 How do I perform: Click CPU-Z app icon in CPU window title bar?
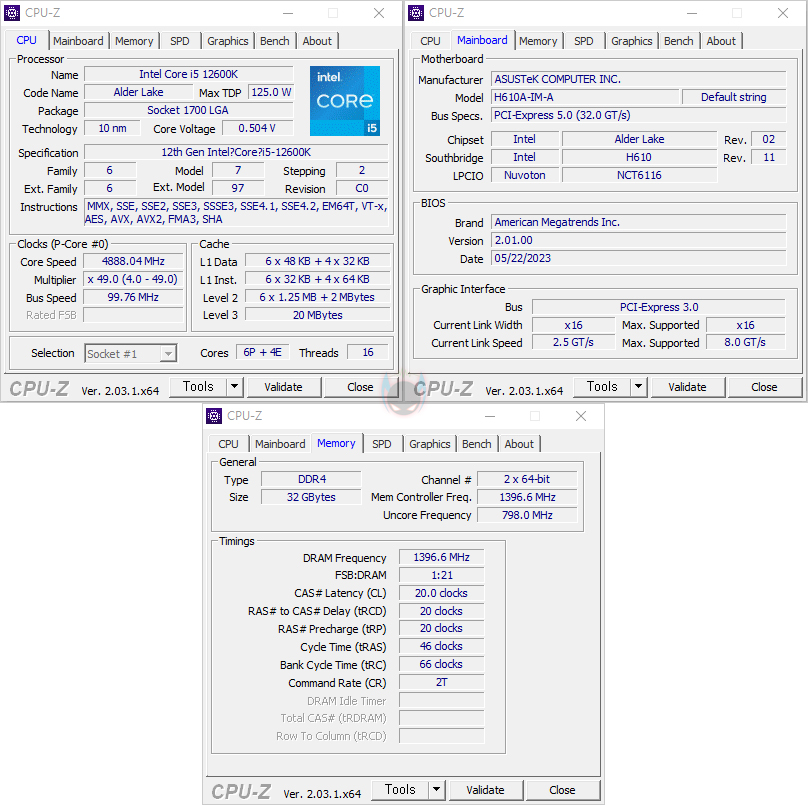(x=12, y=13)
